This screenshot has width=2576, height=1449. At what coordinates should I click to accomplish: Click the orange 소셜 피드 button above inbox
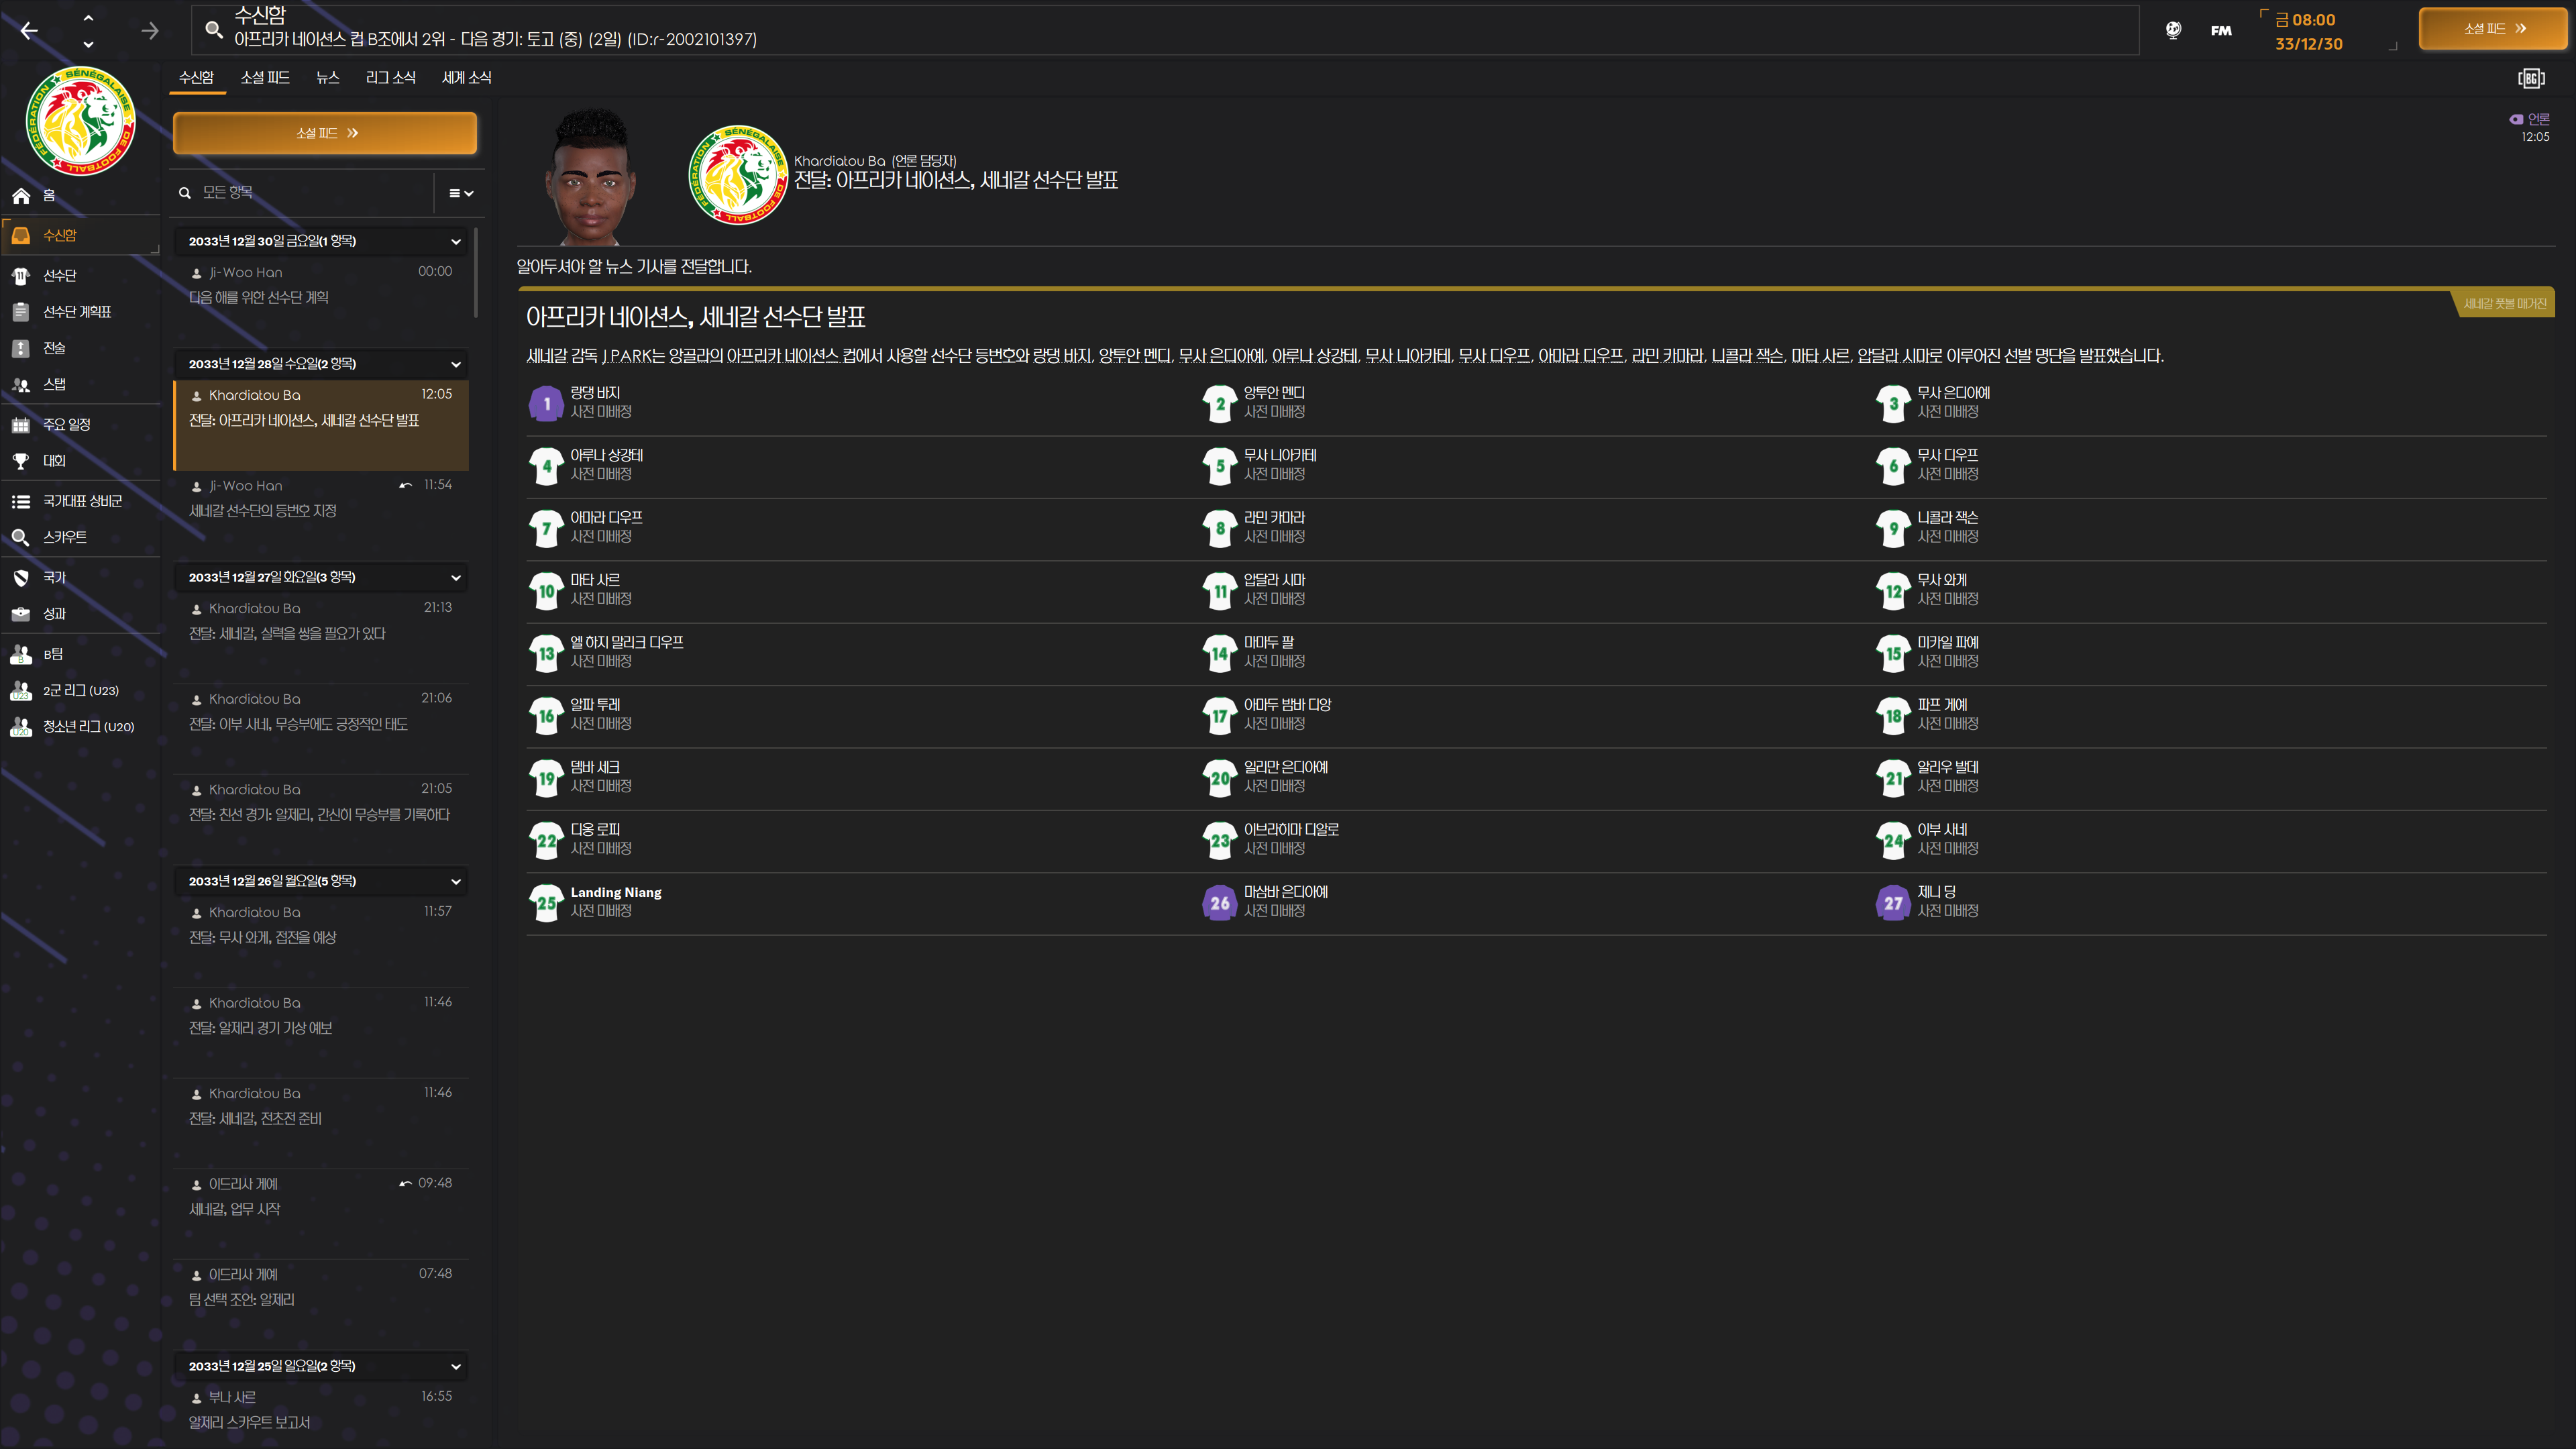[x=325, y=133]
